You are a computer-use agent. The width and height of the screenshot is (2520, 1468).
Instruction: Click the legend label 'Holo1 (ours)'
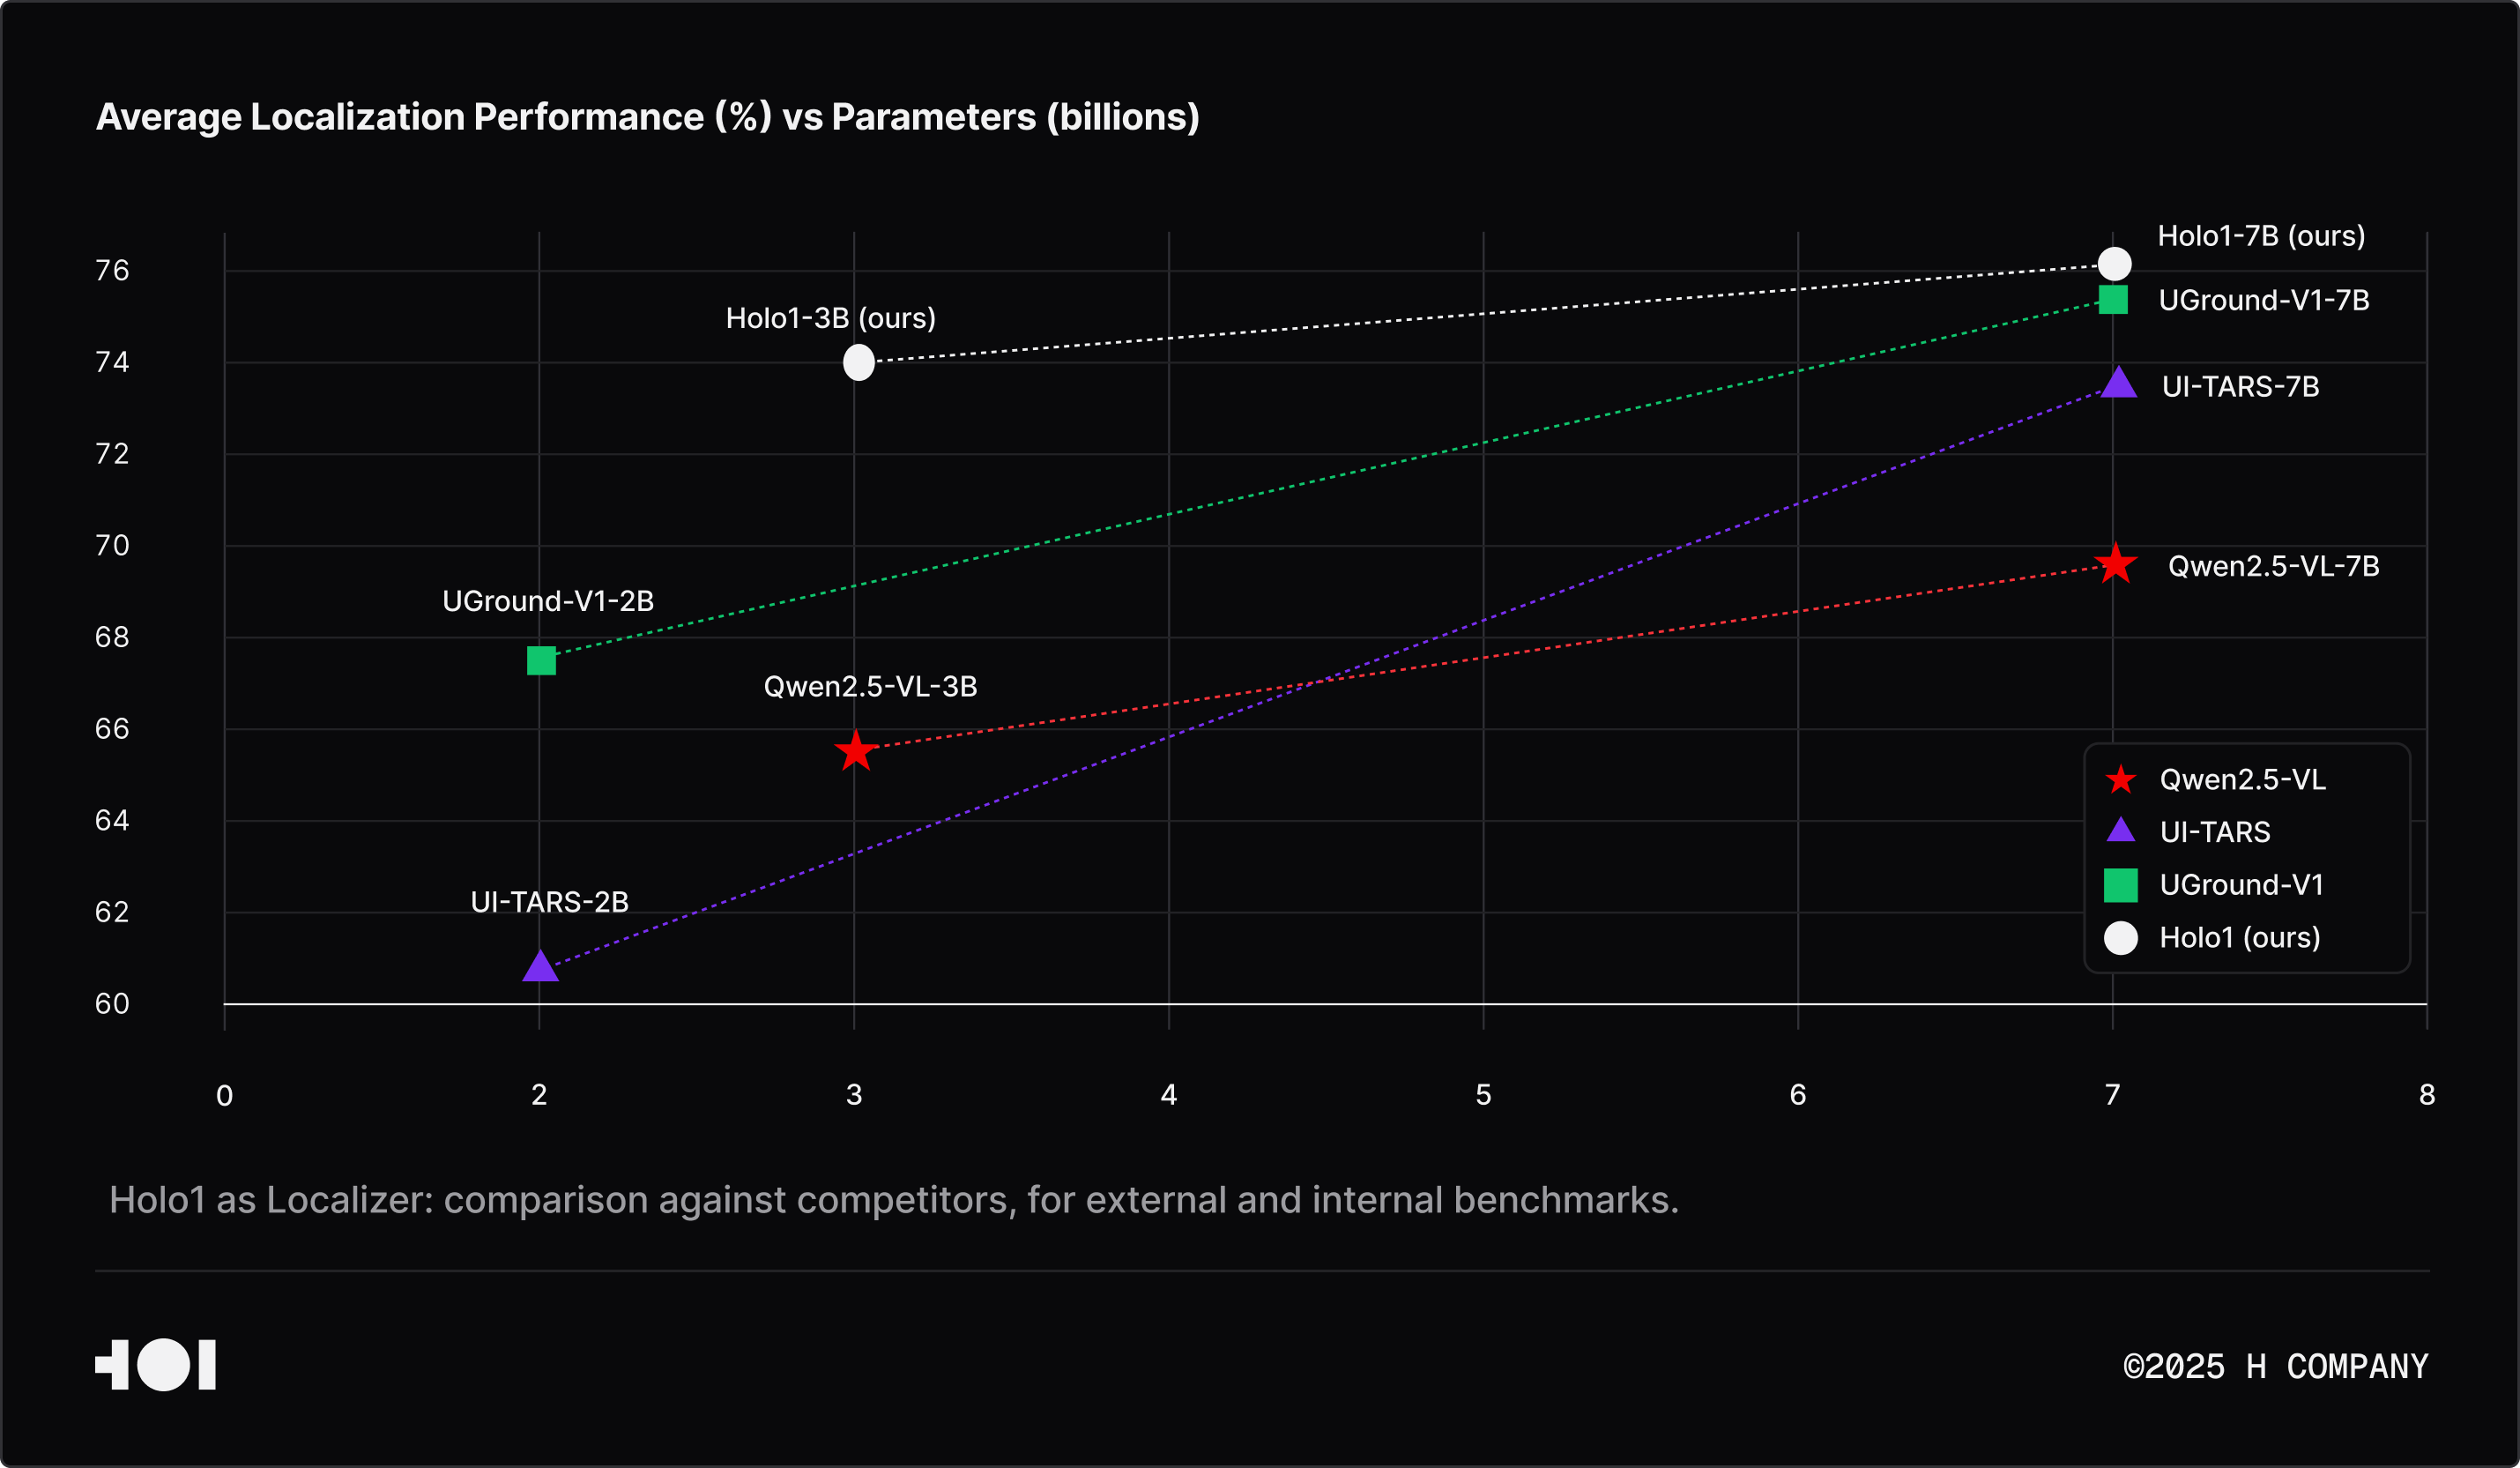[2239, 938]
